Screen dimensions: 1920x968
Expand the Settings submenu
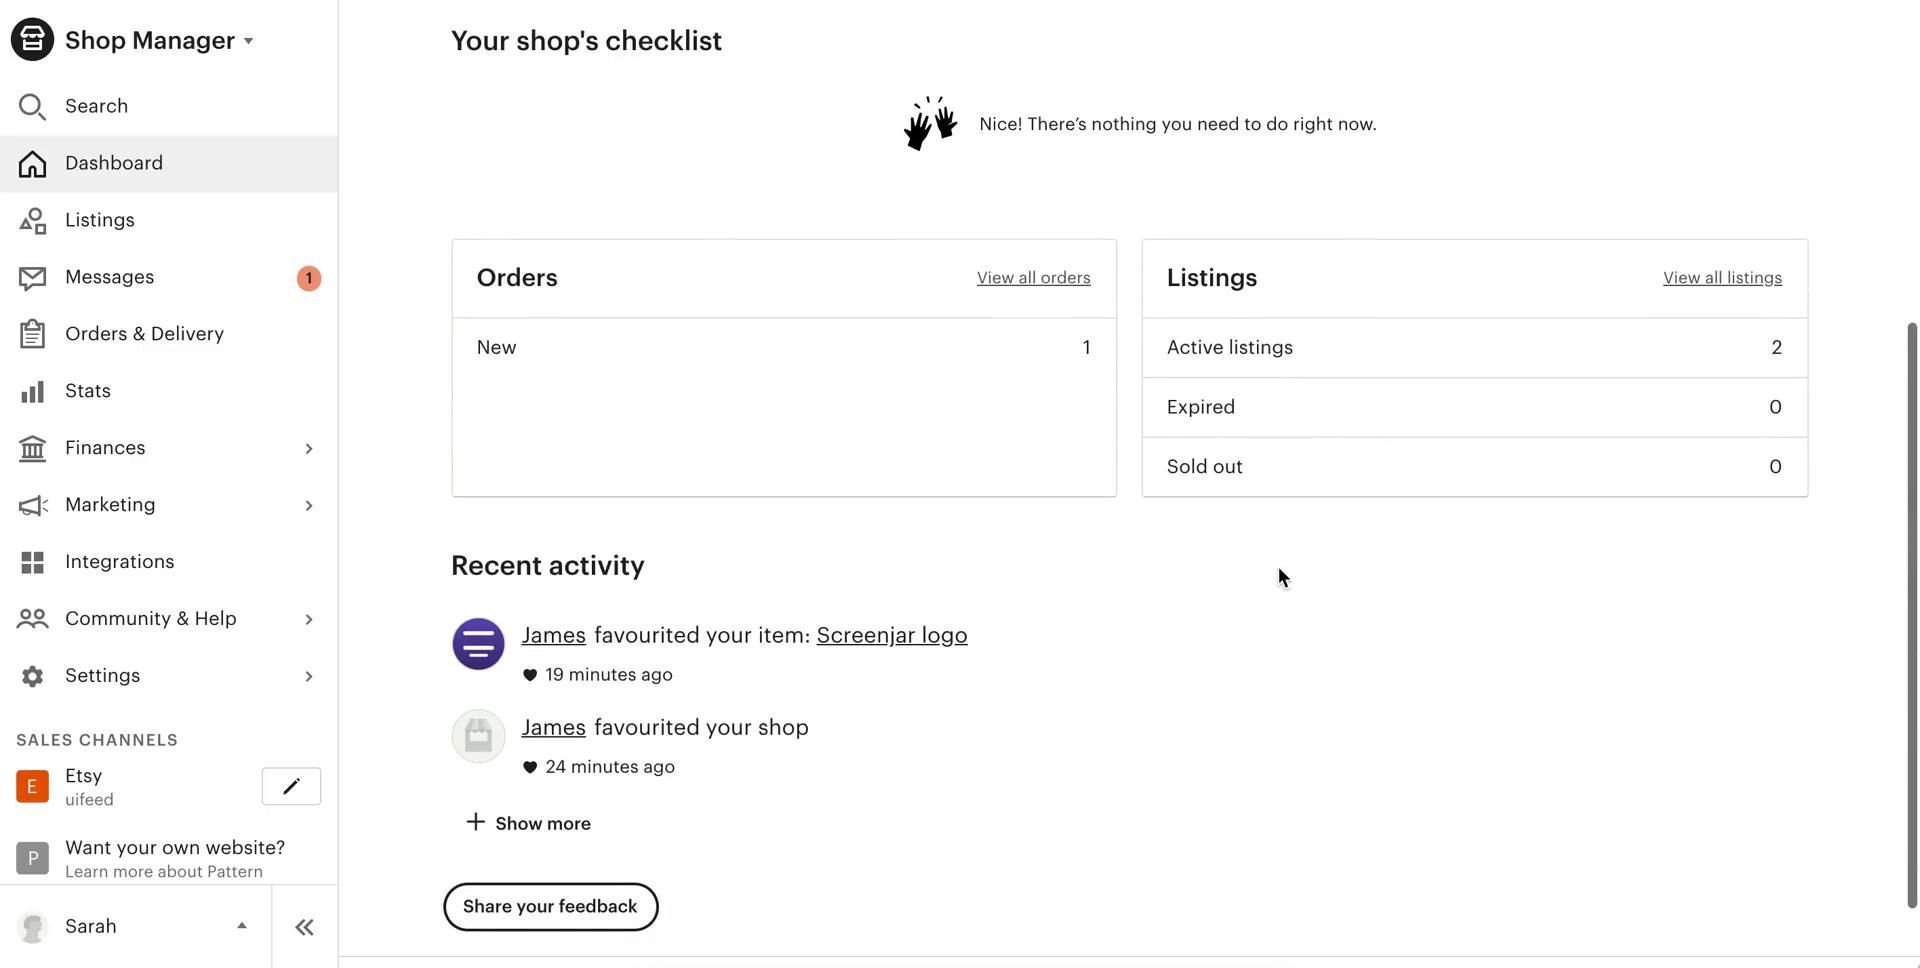tap(308, 677)
